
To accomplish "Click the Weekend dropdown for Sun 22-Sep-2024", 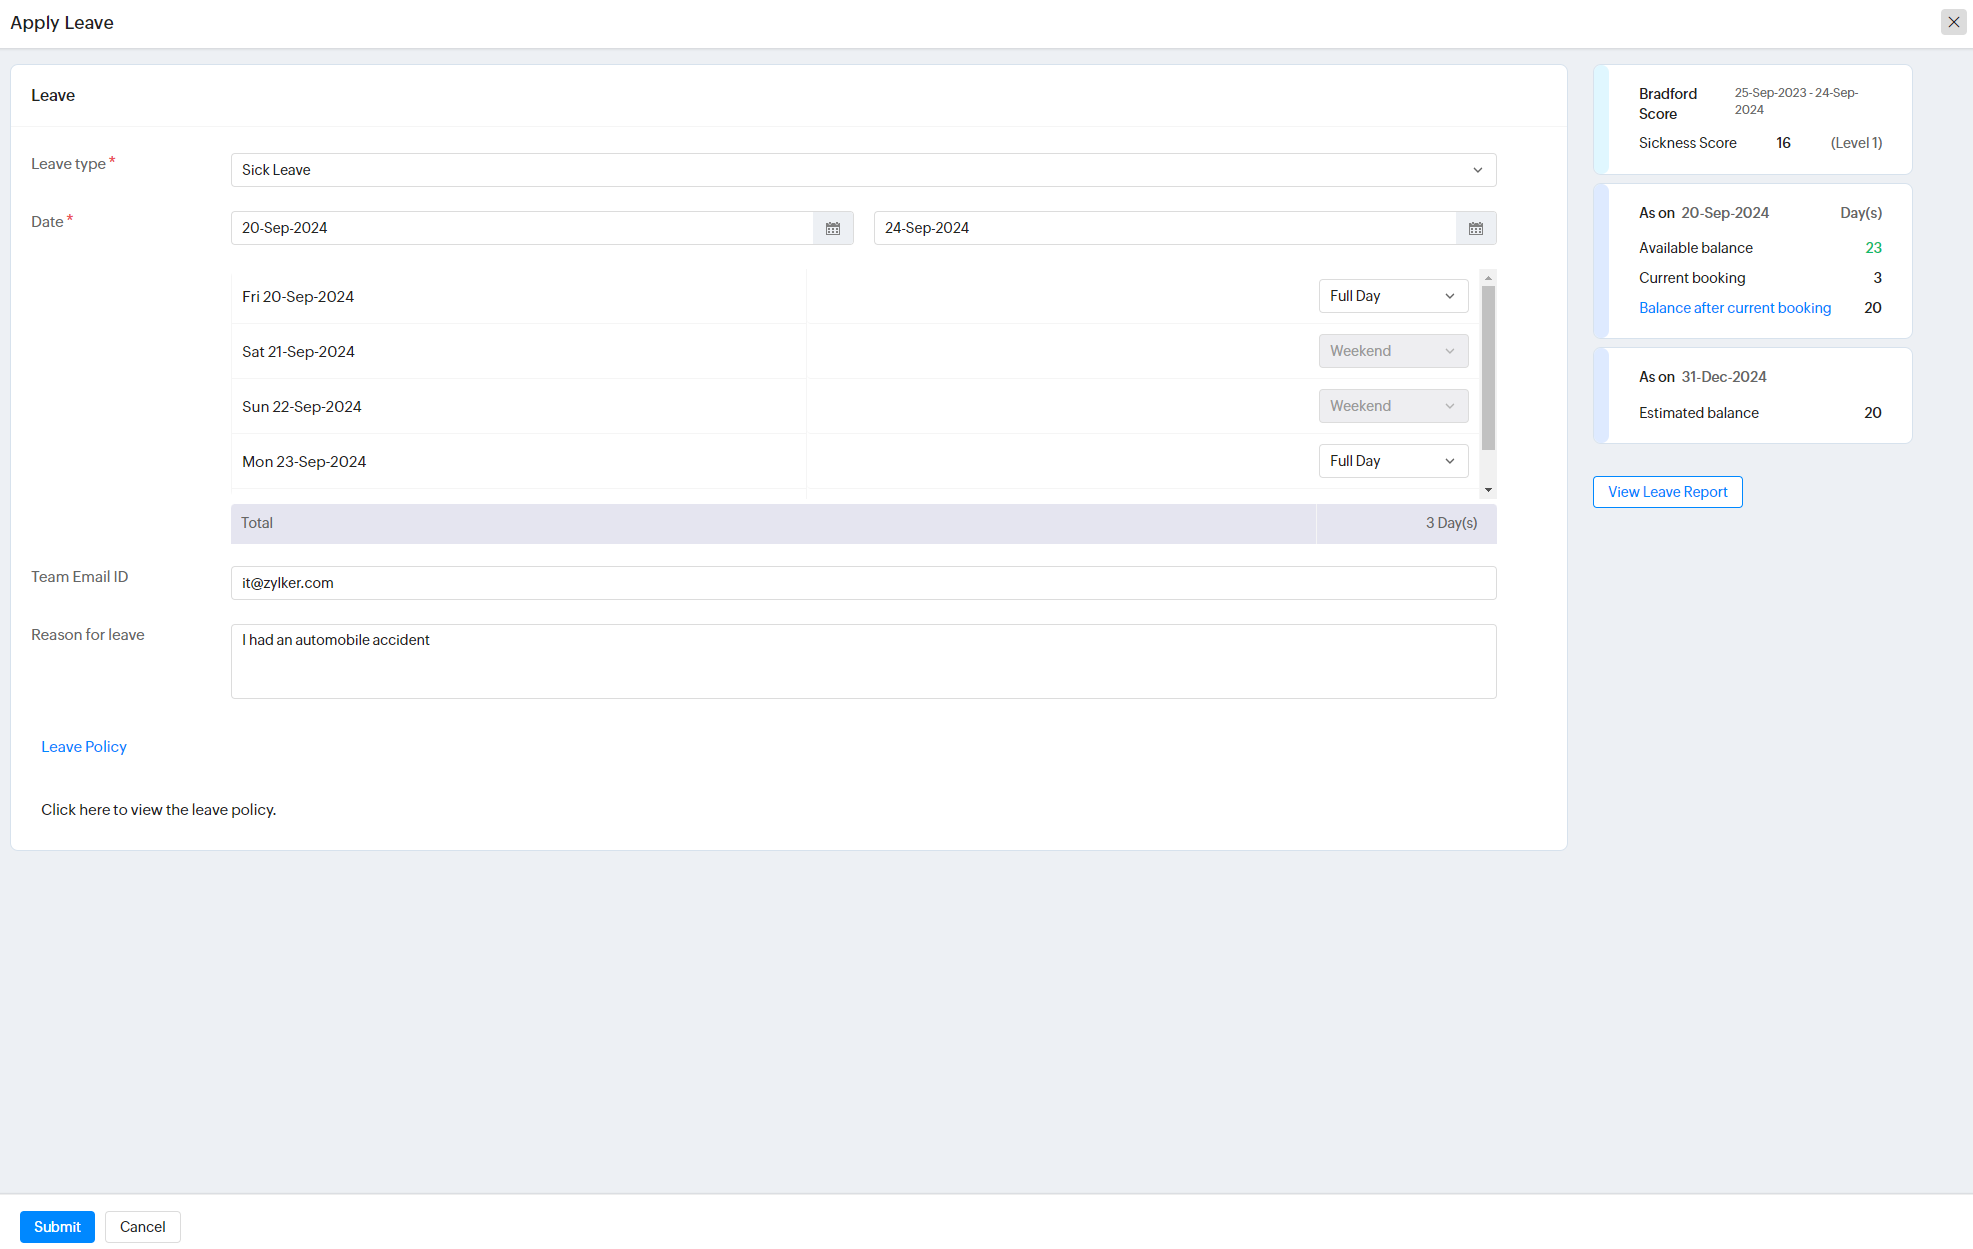I will pyautogui.click(x=1392, y=406).
